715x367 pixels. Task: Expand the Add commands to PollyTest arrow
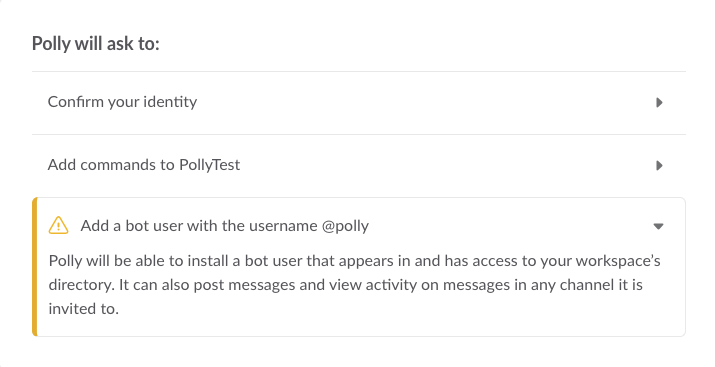point(659,165)
